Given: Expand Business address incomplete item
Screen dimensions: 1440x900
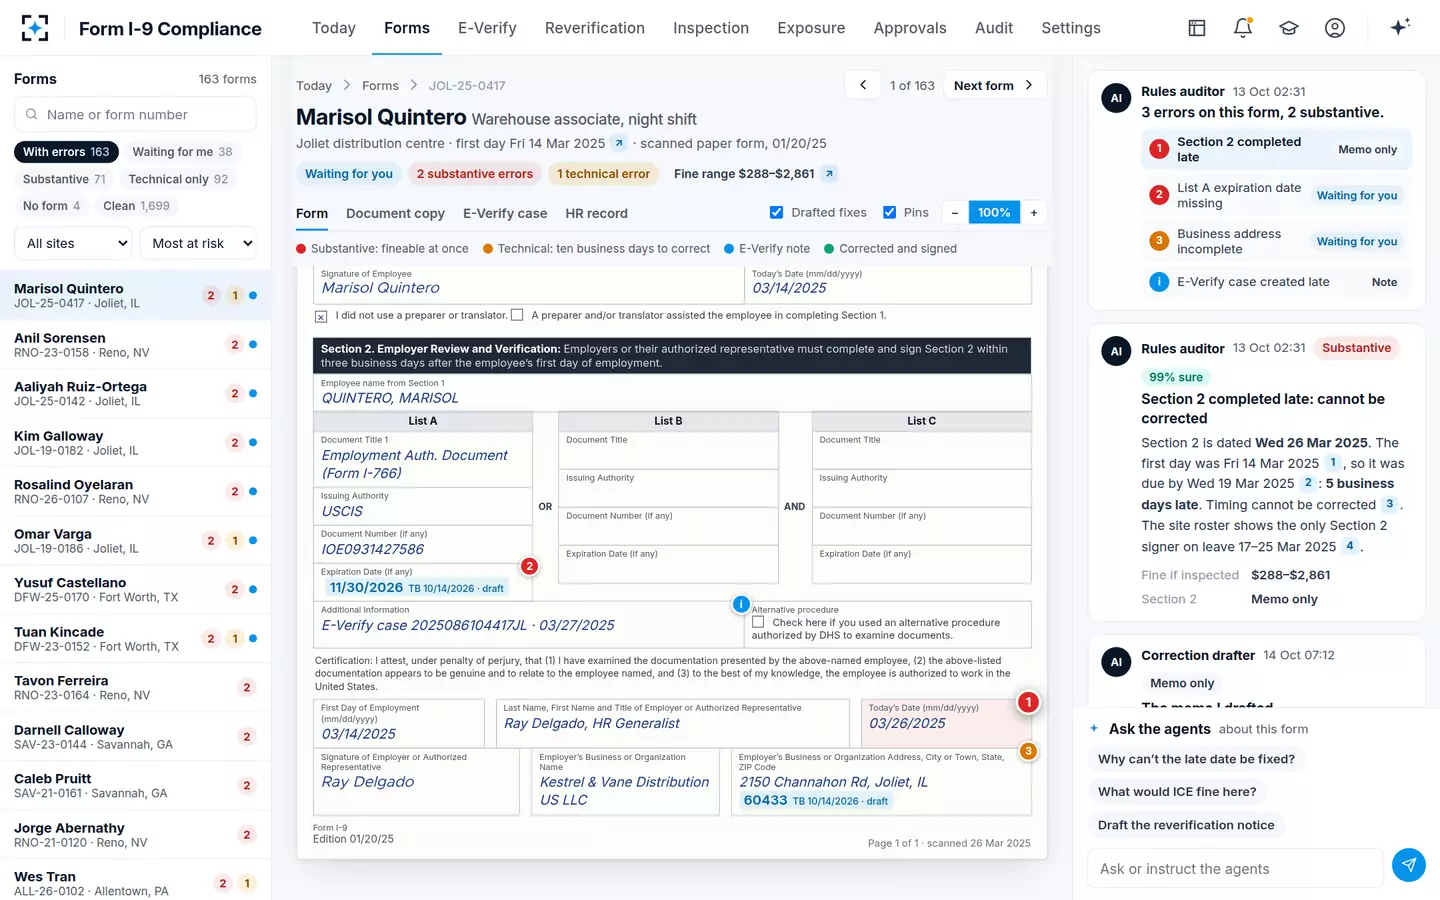Looking at the screenshot, I should point(1276,241).
